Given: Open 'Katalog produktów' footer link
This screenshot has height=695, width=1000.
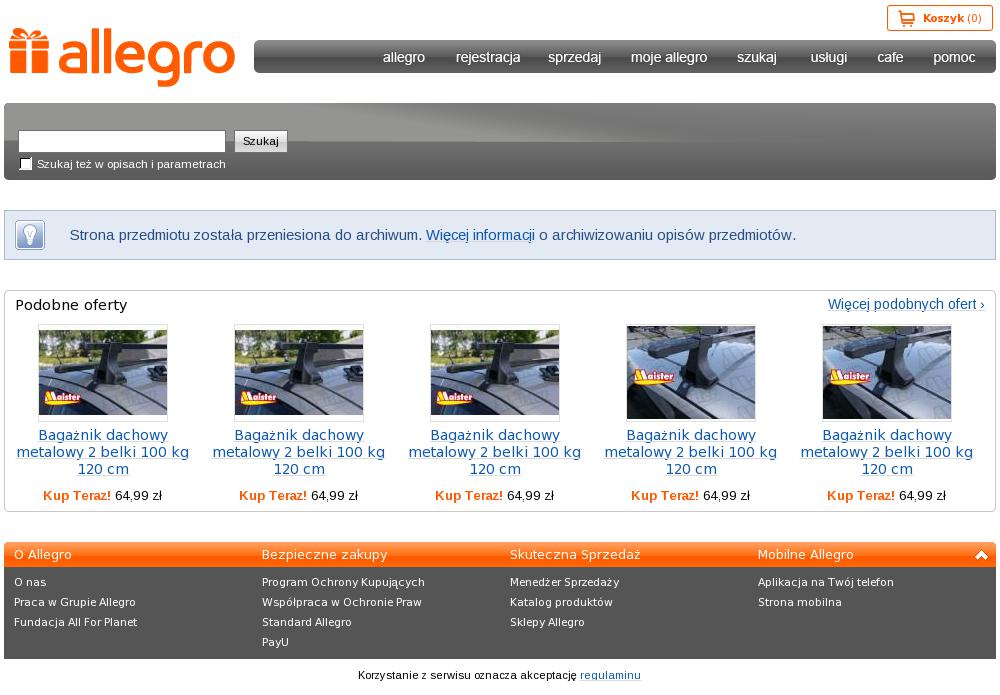Looking at the screenshot, I should [561, 602].
